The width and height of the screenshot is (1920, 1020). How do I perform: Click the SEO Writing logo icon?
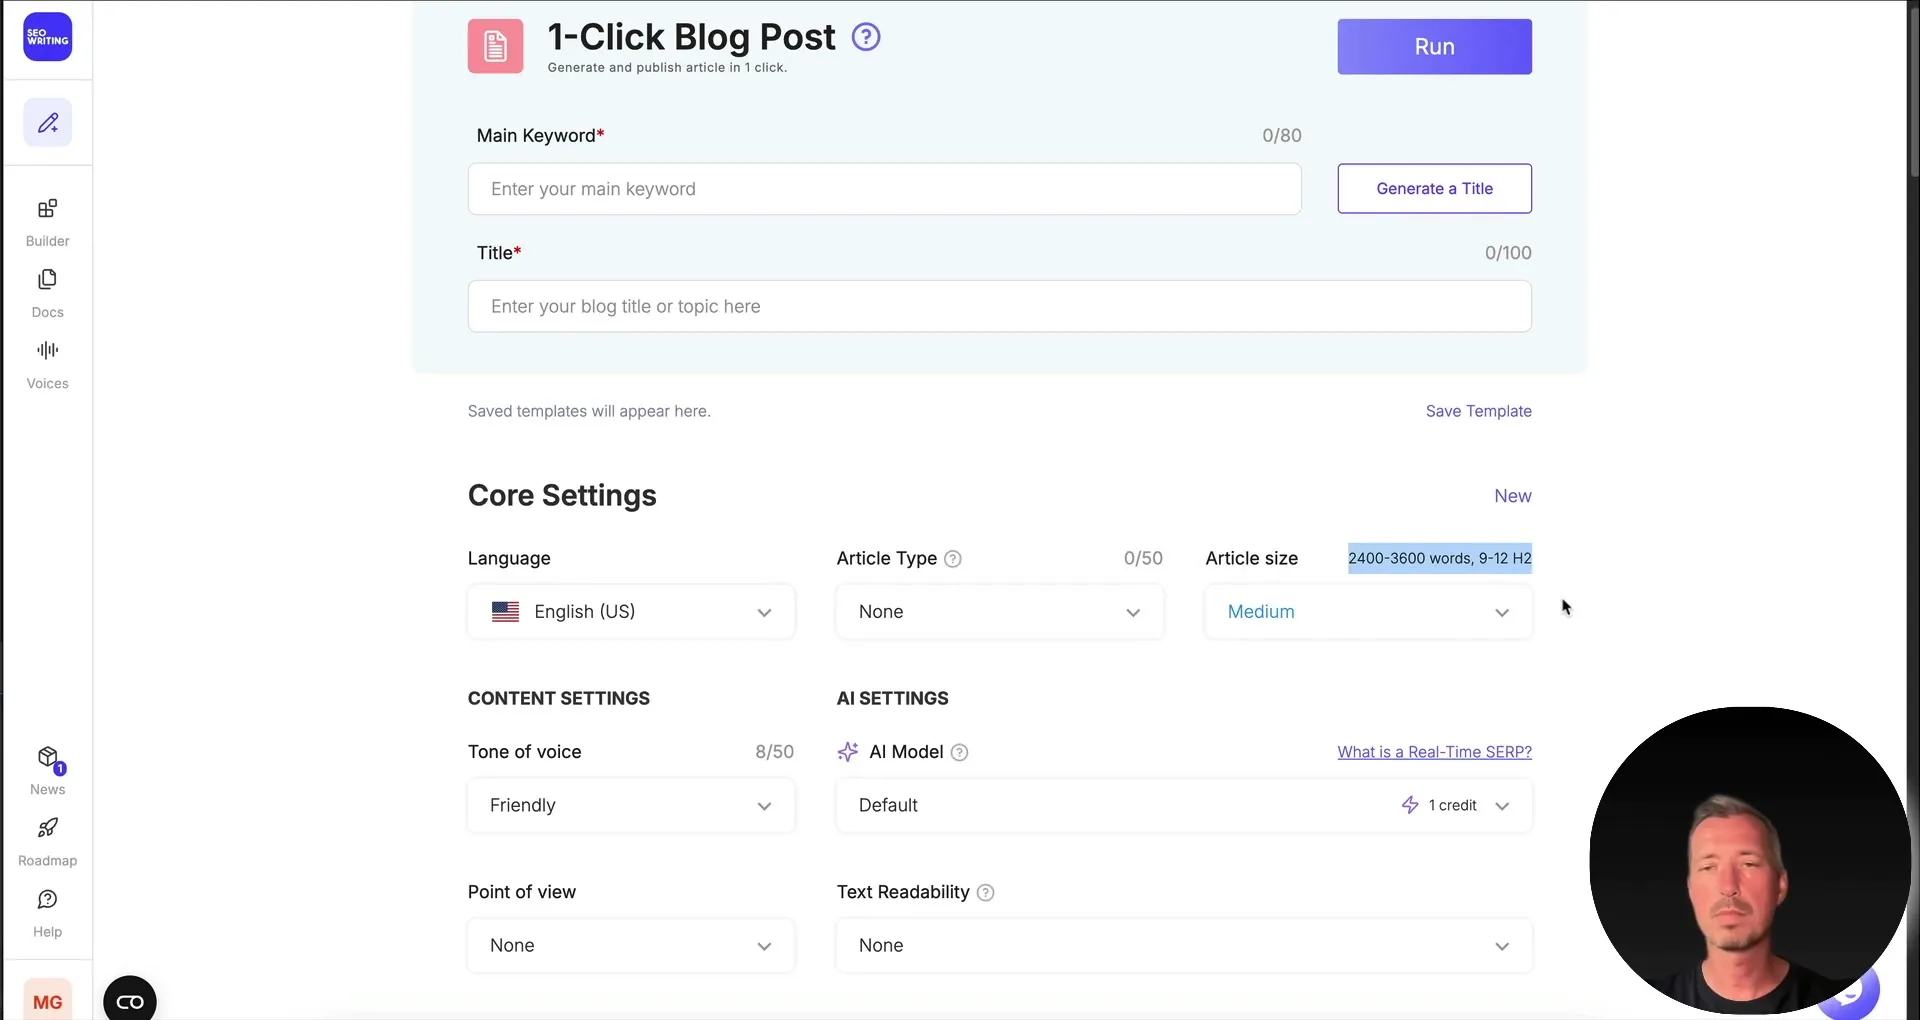[47, 37]
